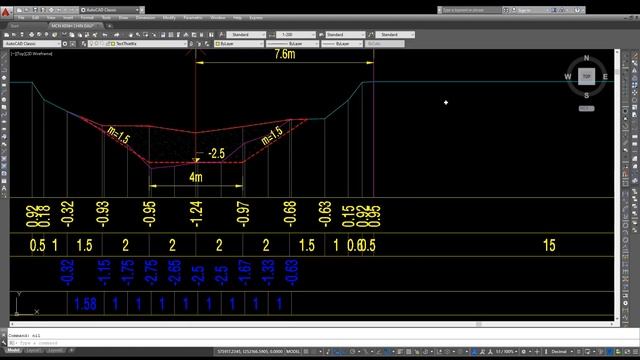This screenshot has width=640, height=360.
Task: Click the horizontal scrollbar thumb below drawing
Action: tap(479, 324)
